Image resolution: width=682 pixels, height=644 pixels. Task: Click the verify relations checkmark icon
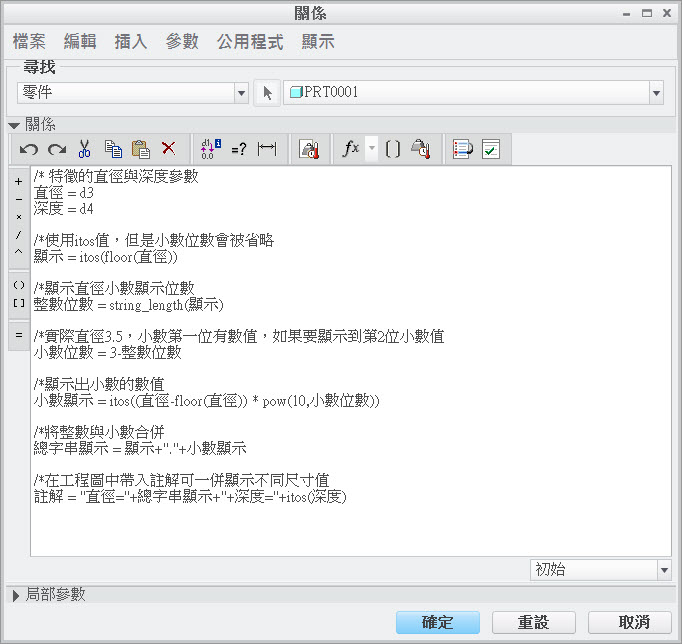point(491,149)
